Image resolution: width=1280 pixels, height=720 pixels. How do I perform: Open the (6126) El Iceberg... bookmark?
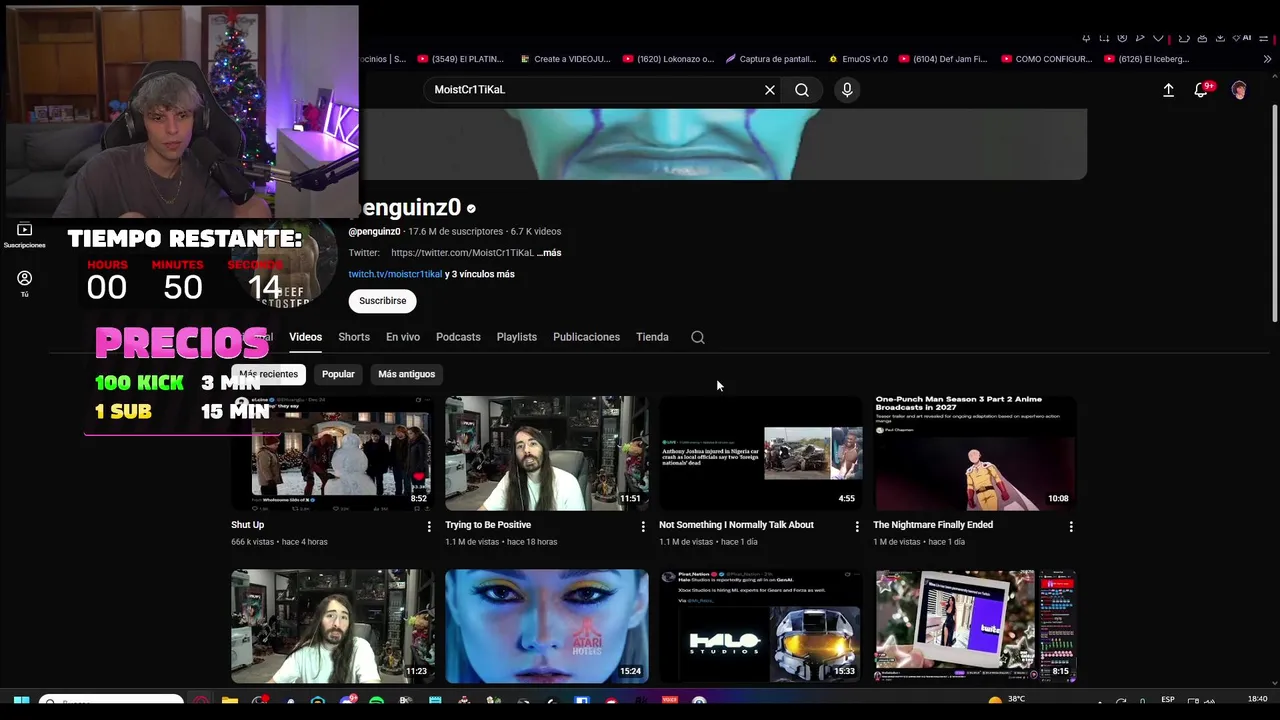[1147, 59]
